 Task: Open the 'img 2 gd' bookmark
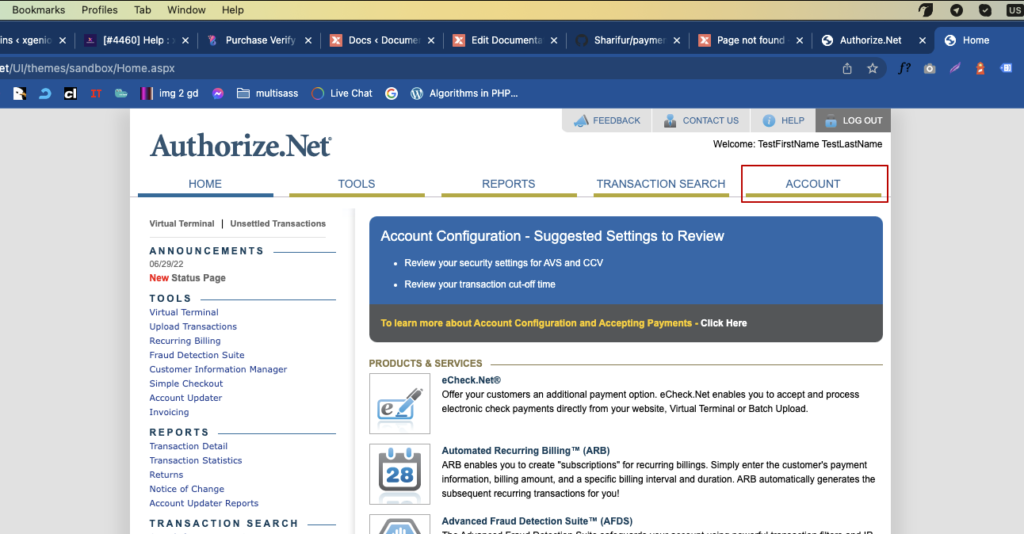tap(169, 93)
